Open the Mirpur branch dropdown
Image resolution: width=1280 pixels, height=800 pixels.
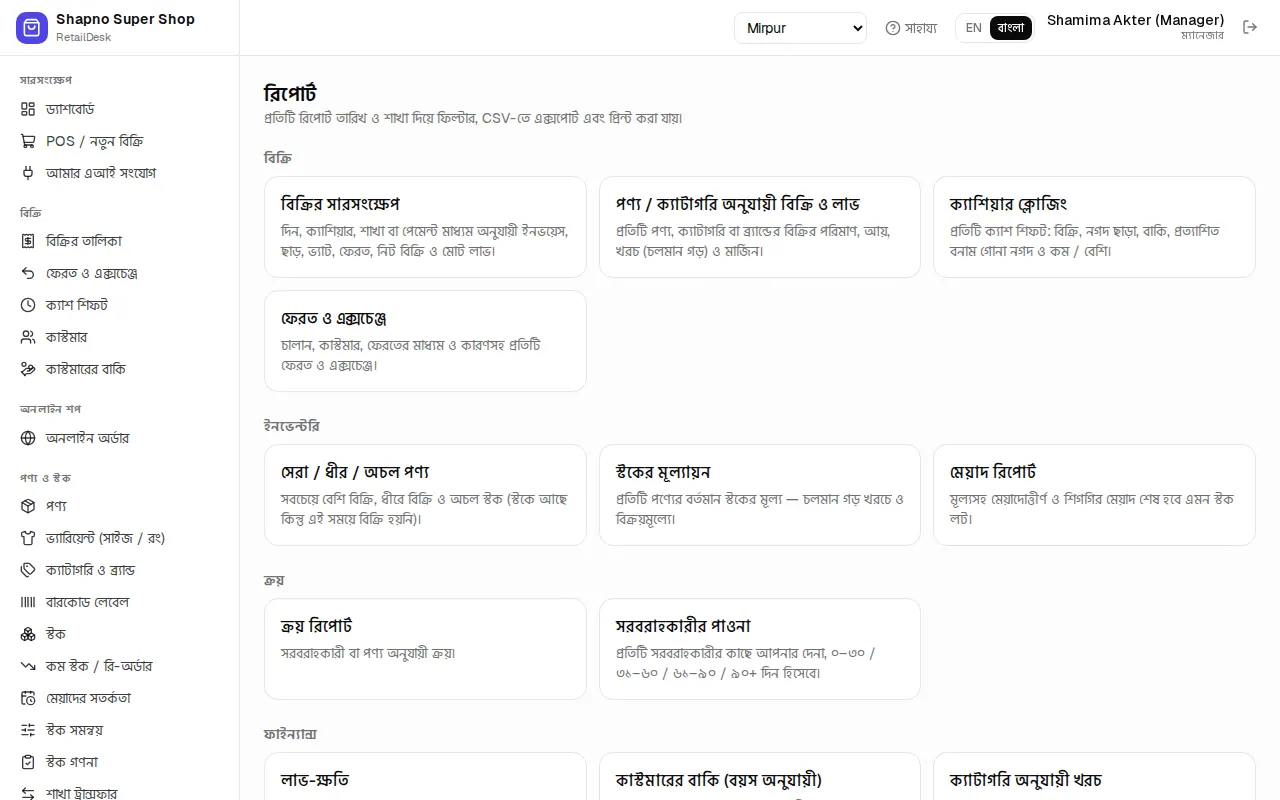(800, 28)
